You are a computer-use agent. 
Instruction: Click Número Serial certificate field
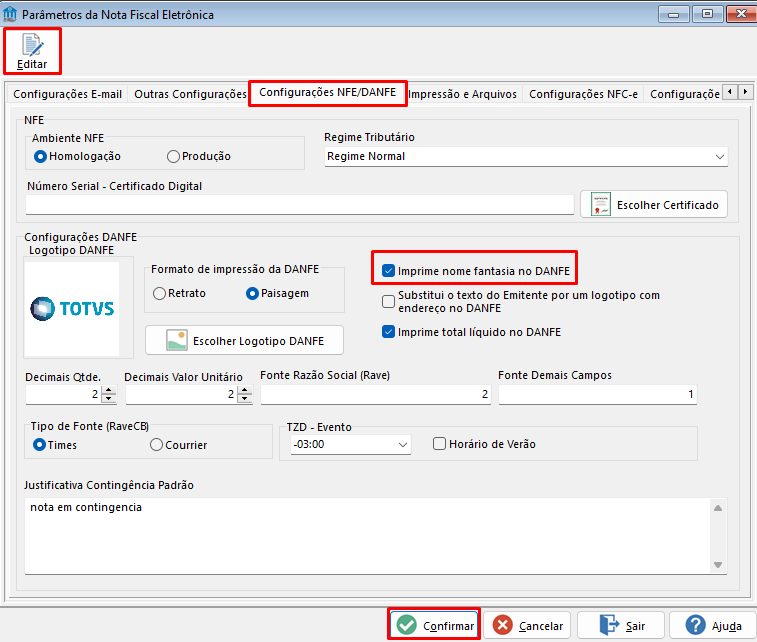point(299,205)
